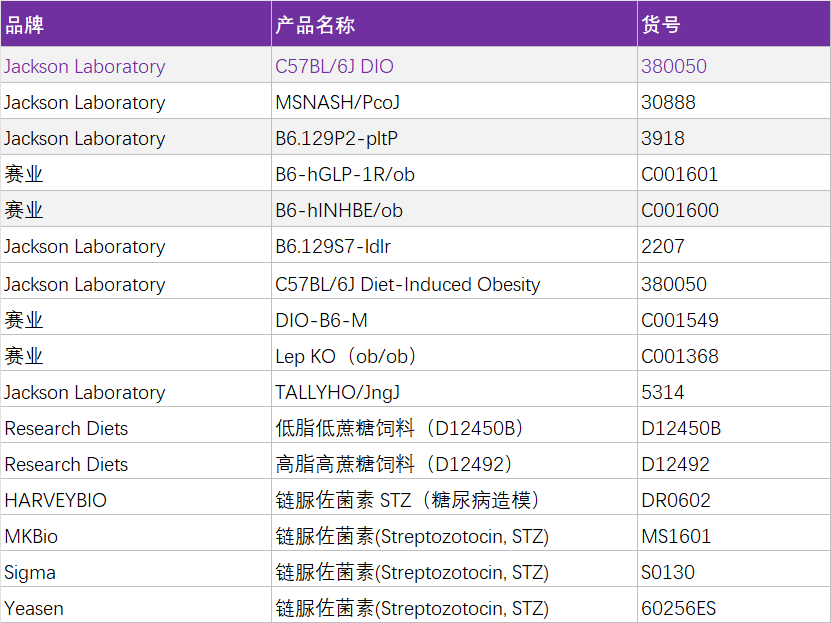
Task: Click the 货号 column header
Action: pyautogui.click(x=733, y=24)
